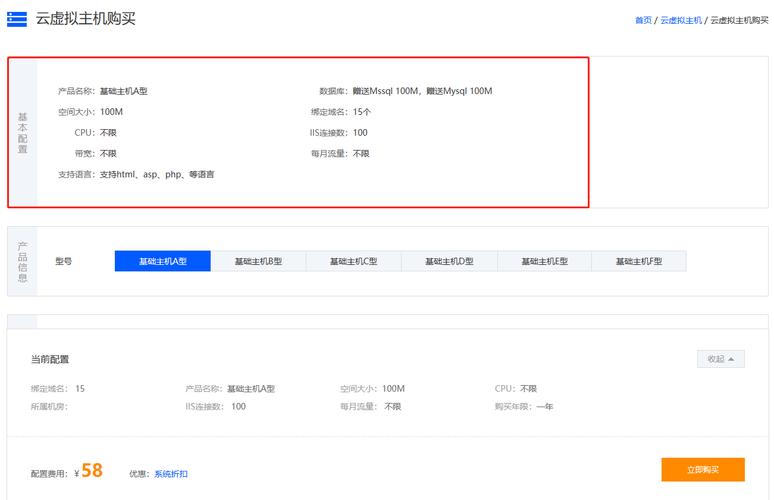
Task: Click the ¥58 configuration price
Action: click(x=91, y=471)
